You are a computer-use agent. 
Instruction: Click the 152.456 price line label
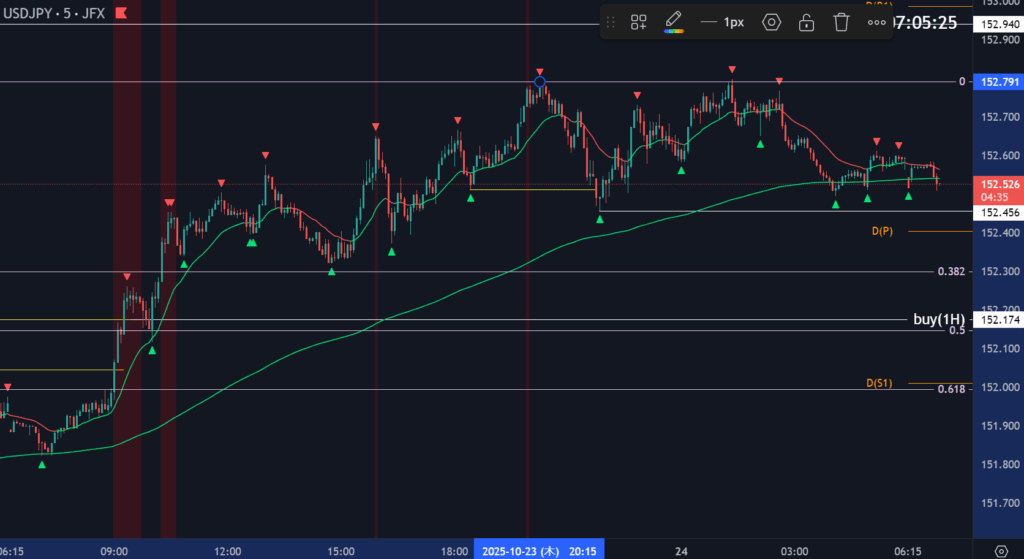tap(1000, 212)
